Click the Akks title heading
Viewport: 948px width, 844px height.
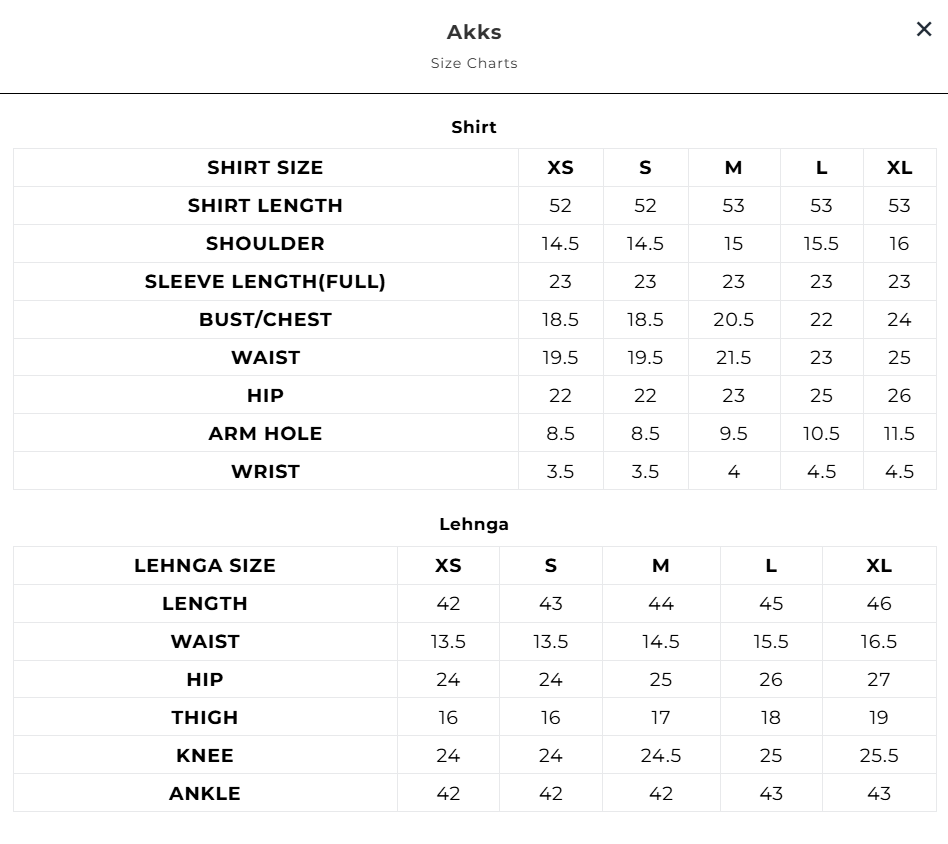[x=474, y=32]
